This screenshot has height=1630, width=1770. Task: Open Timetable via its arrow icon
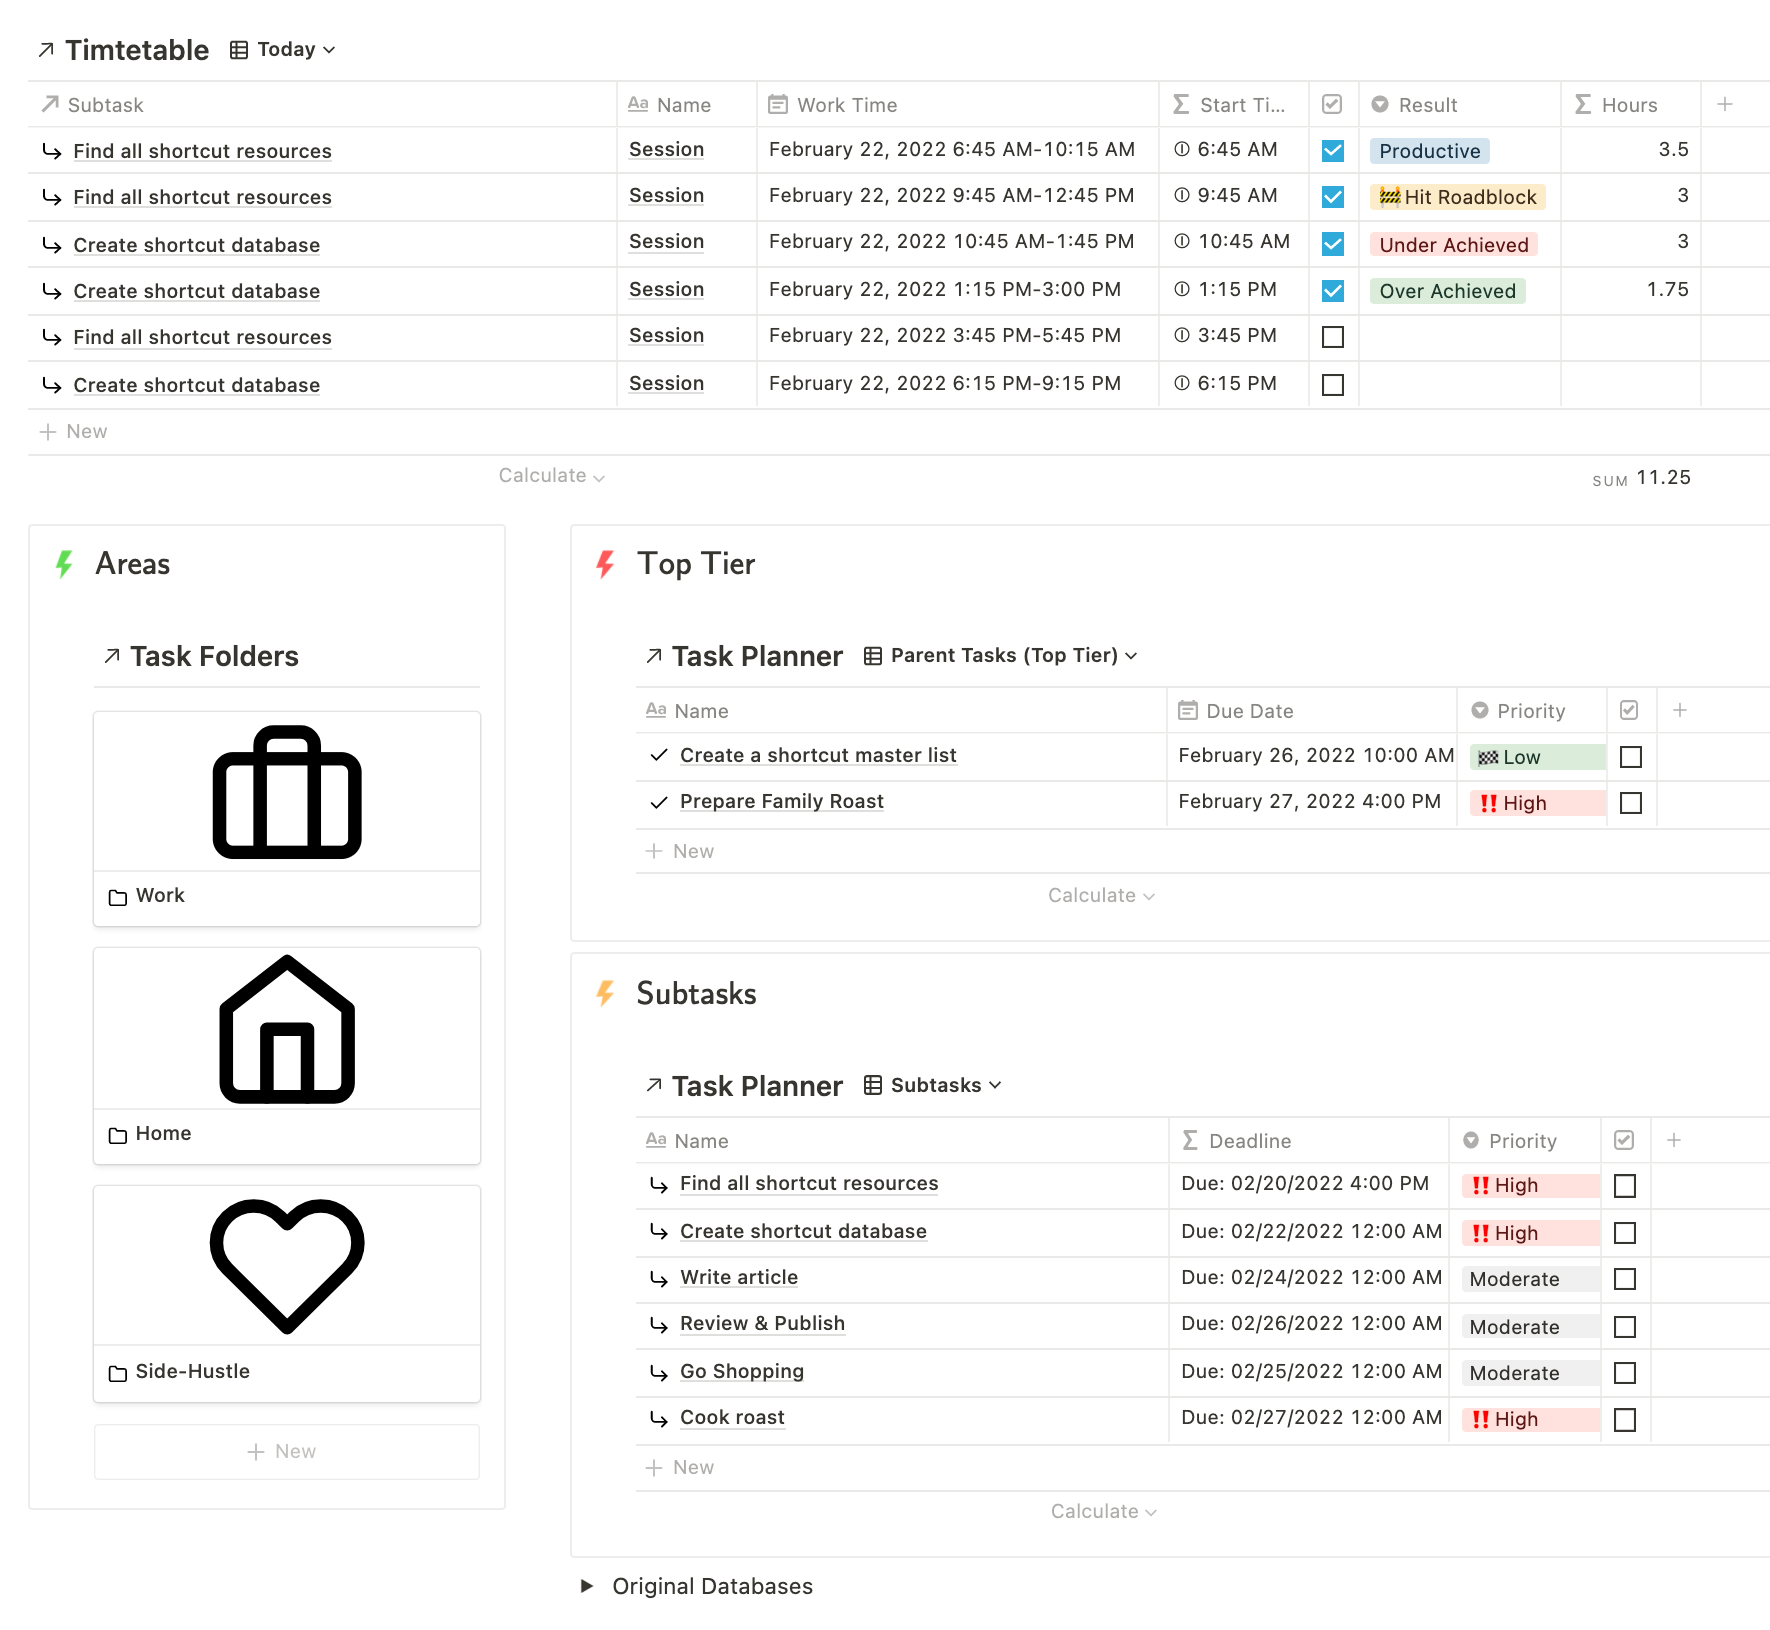click(44, 48)
